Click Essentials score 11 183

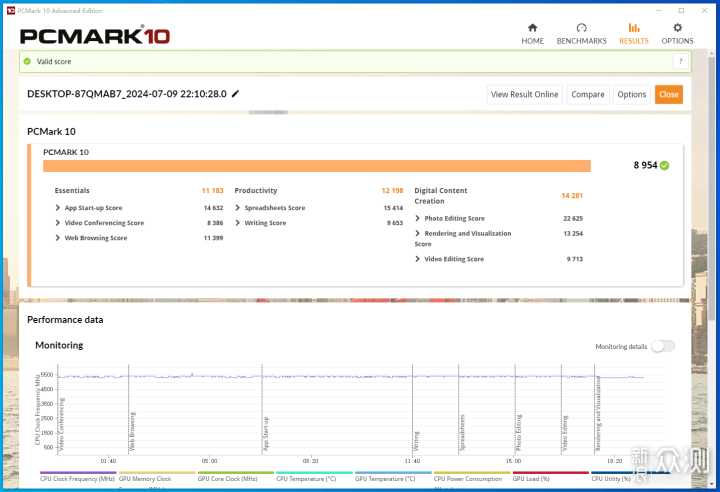tap(212, 190)
